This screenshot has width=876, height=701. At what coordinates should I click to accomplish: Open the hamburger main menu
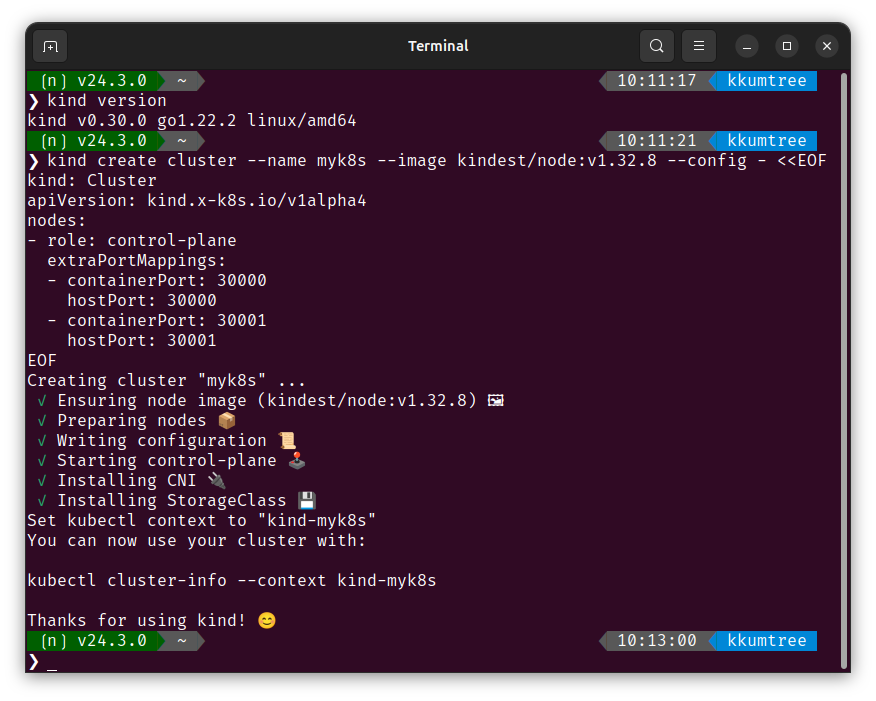click(699, 46)
